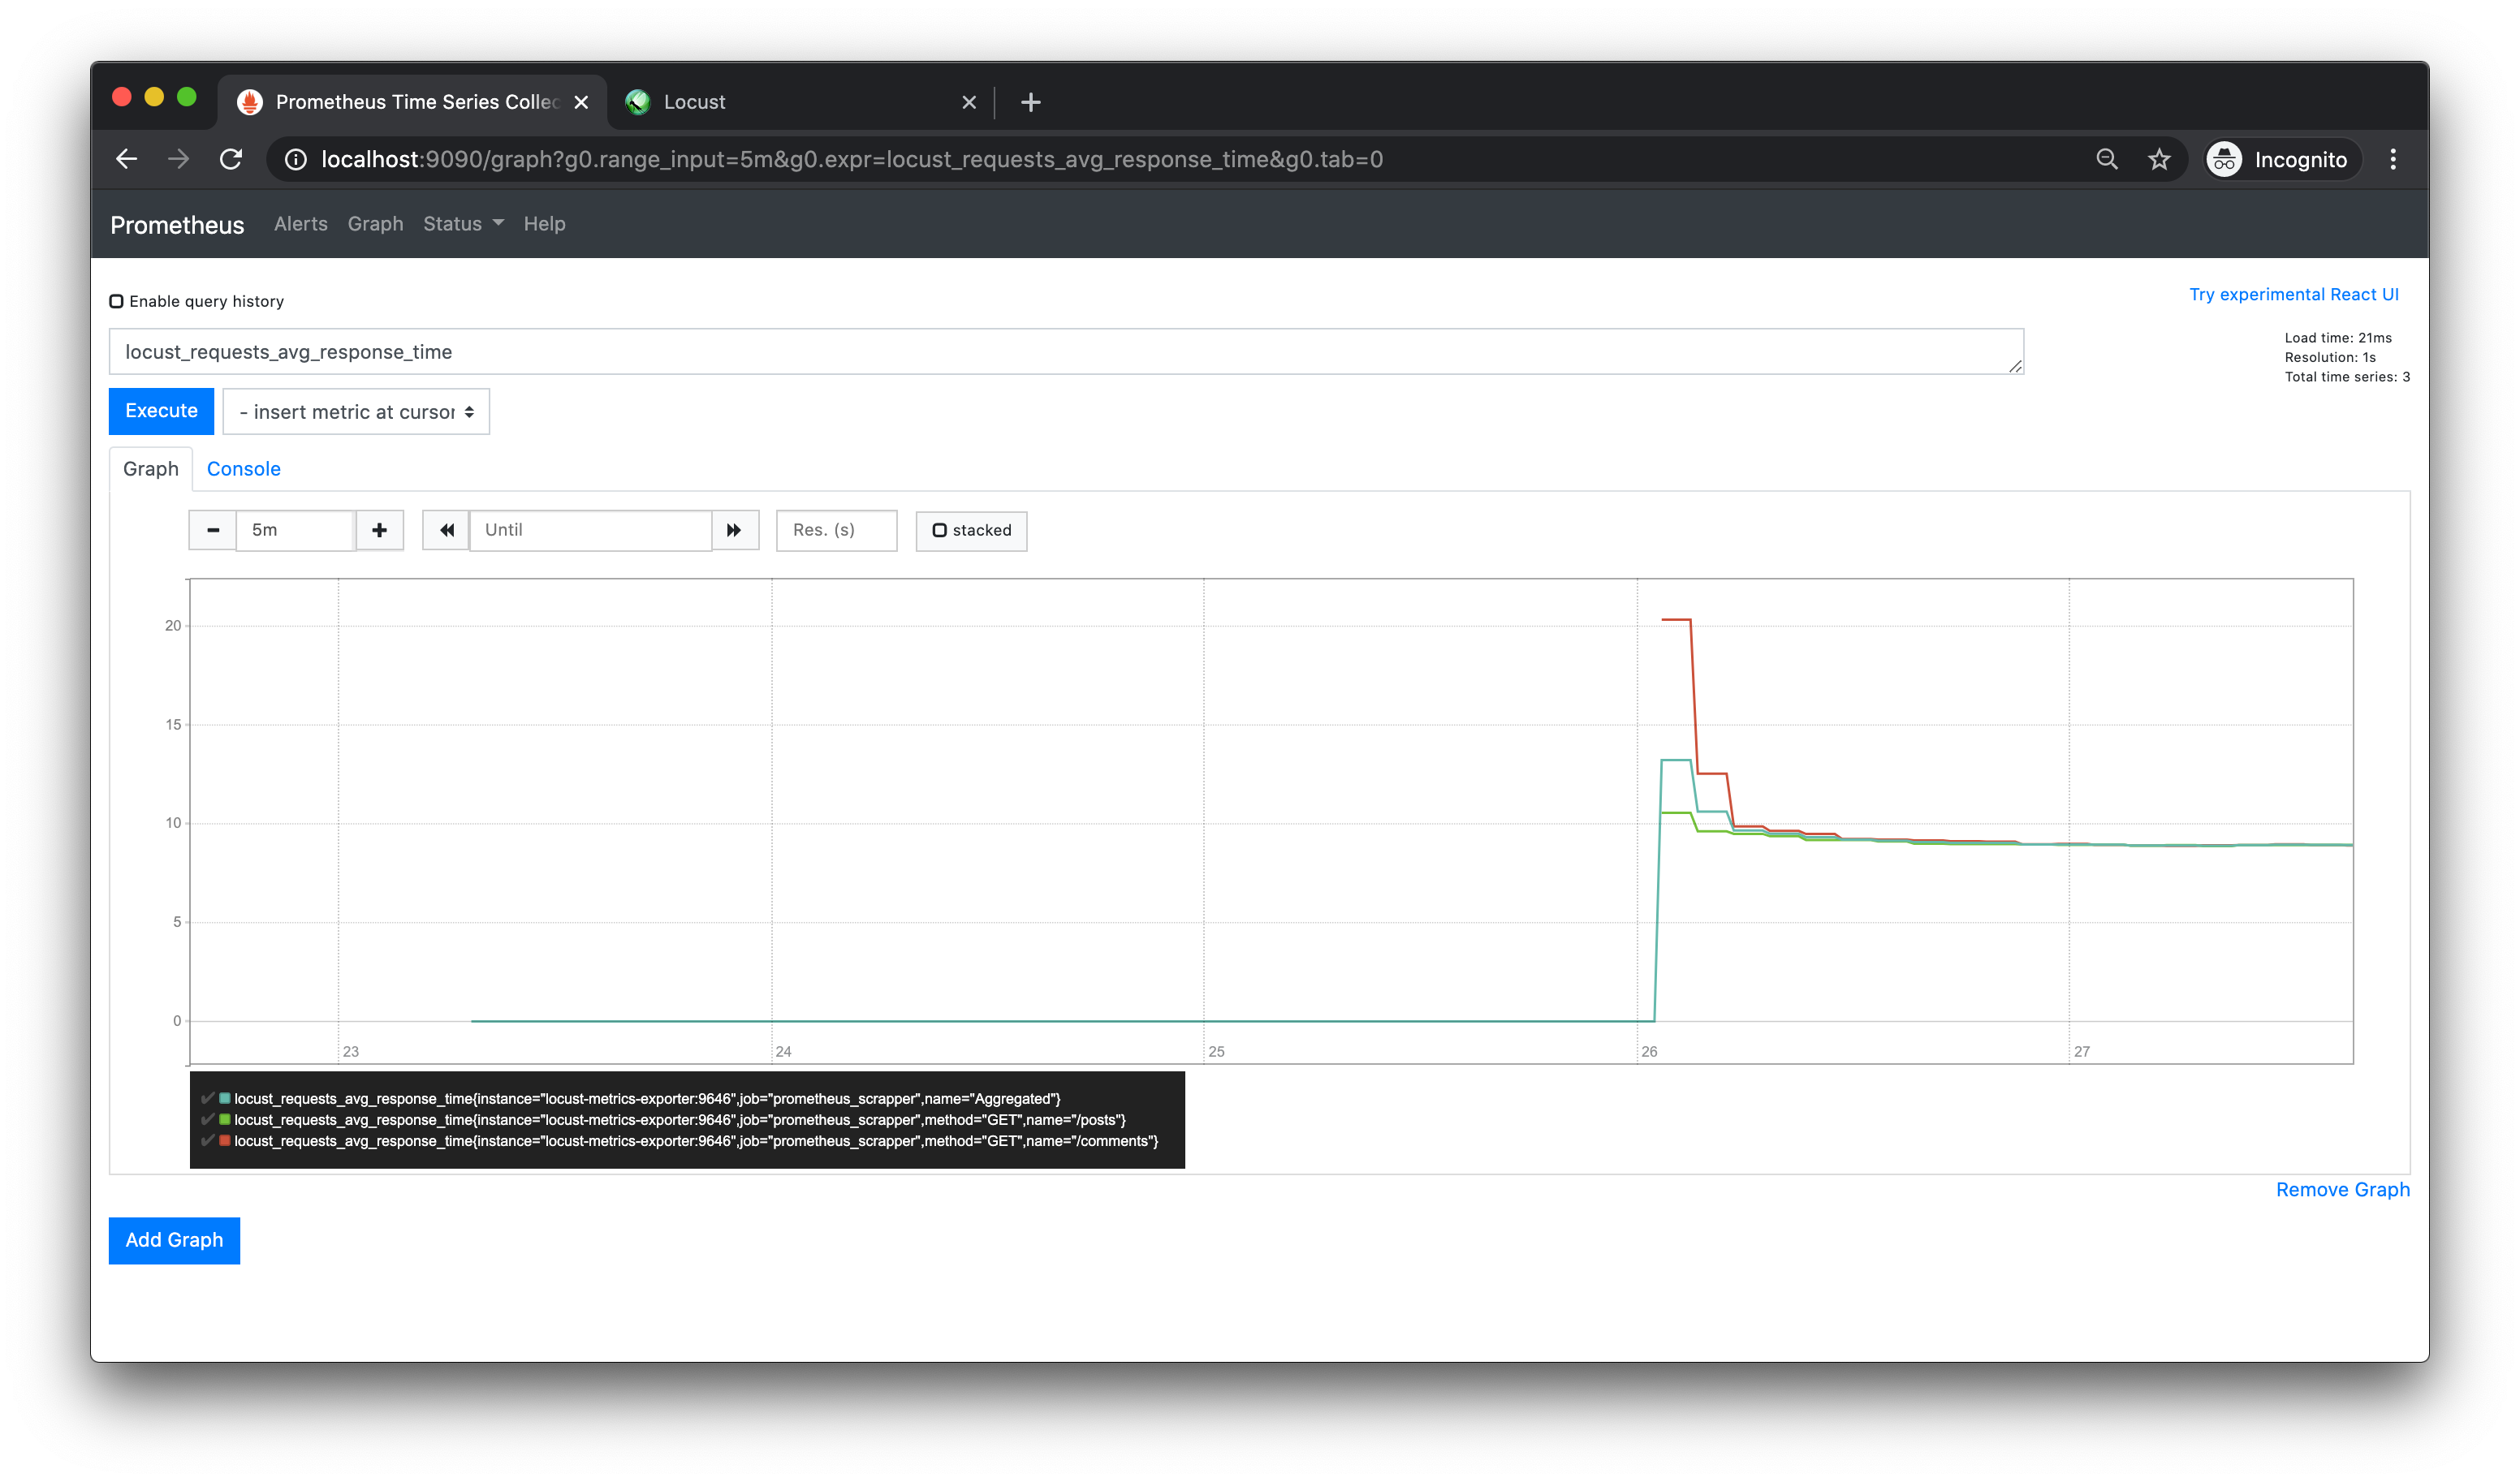Open browser search with magnifier icon

tap(2106, 159)
